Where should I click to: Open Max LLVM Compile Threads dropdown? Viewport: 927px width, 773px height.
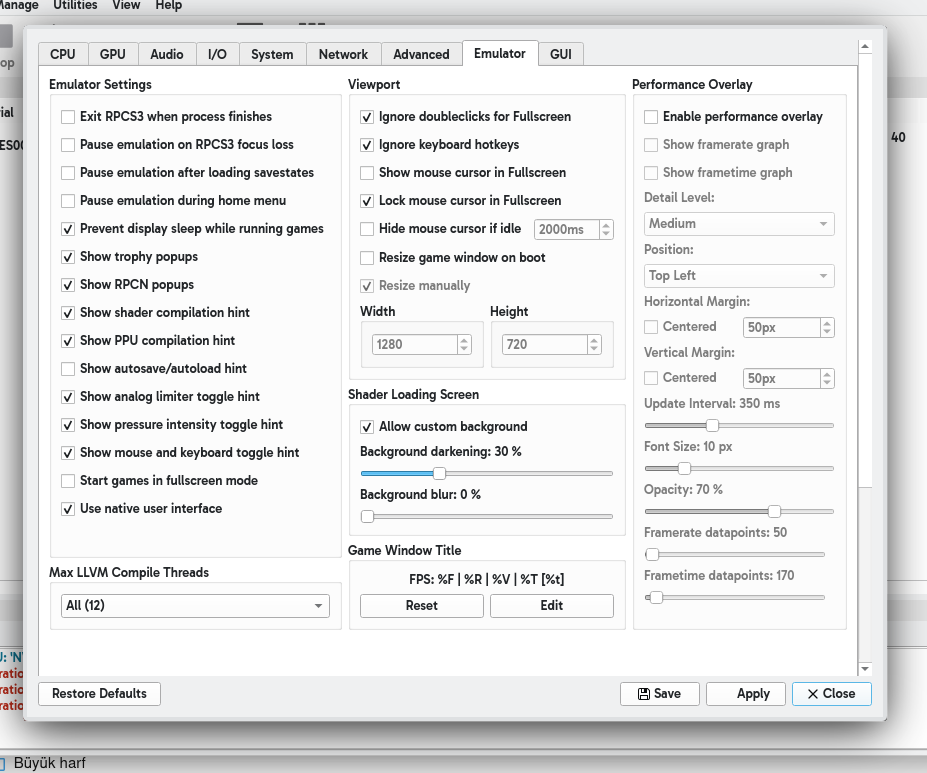click(x=195, y=606)
